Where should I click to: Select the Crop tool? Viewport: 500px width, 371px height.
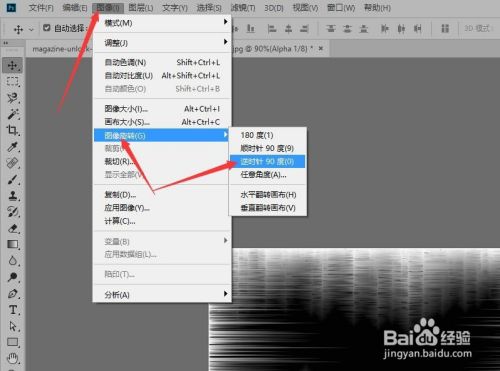tap(12, 130)
